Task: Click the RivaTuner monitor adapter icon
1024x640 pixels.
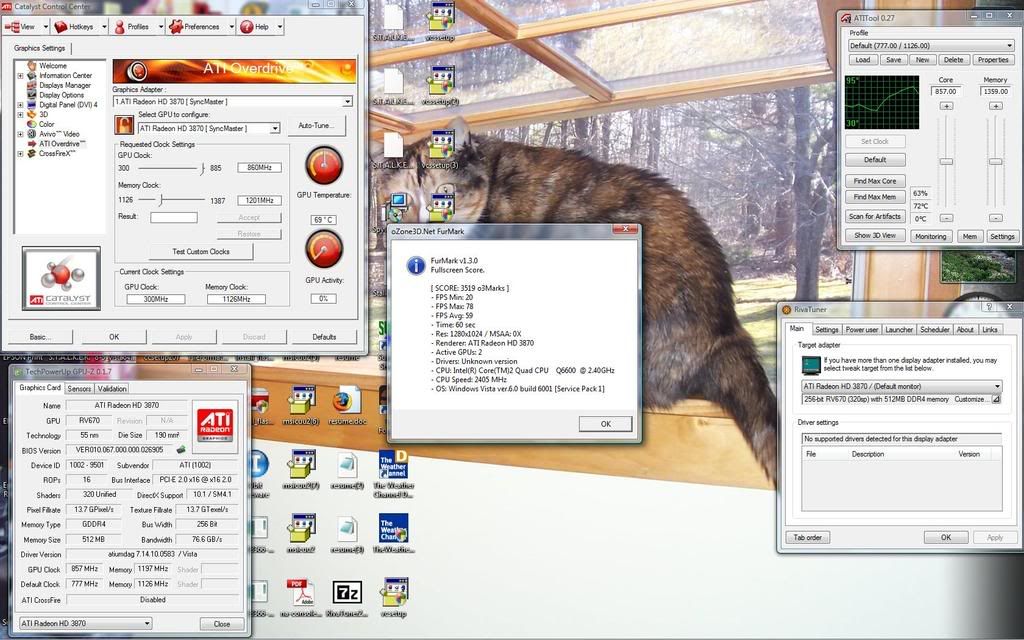Action: (x=810, y=364)
